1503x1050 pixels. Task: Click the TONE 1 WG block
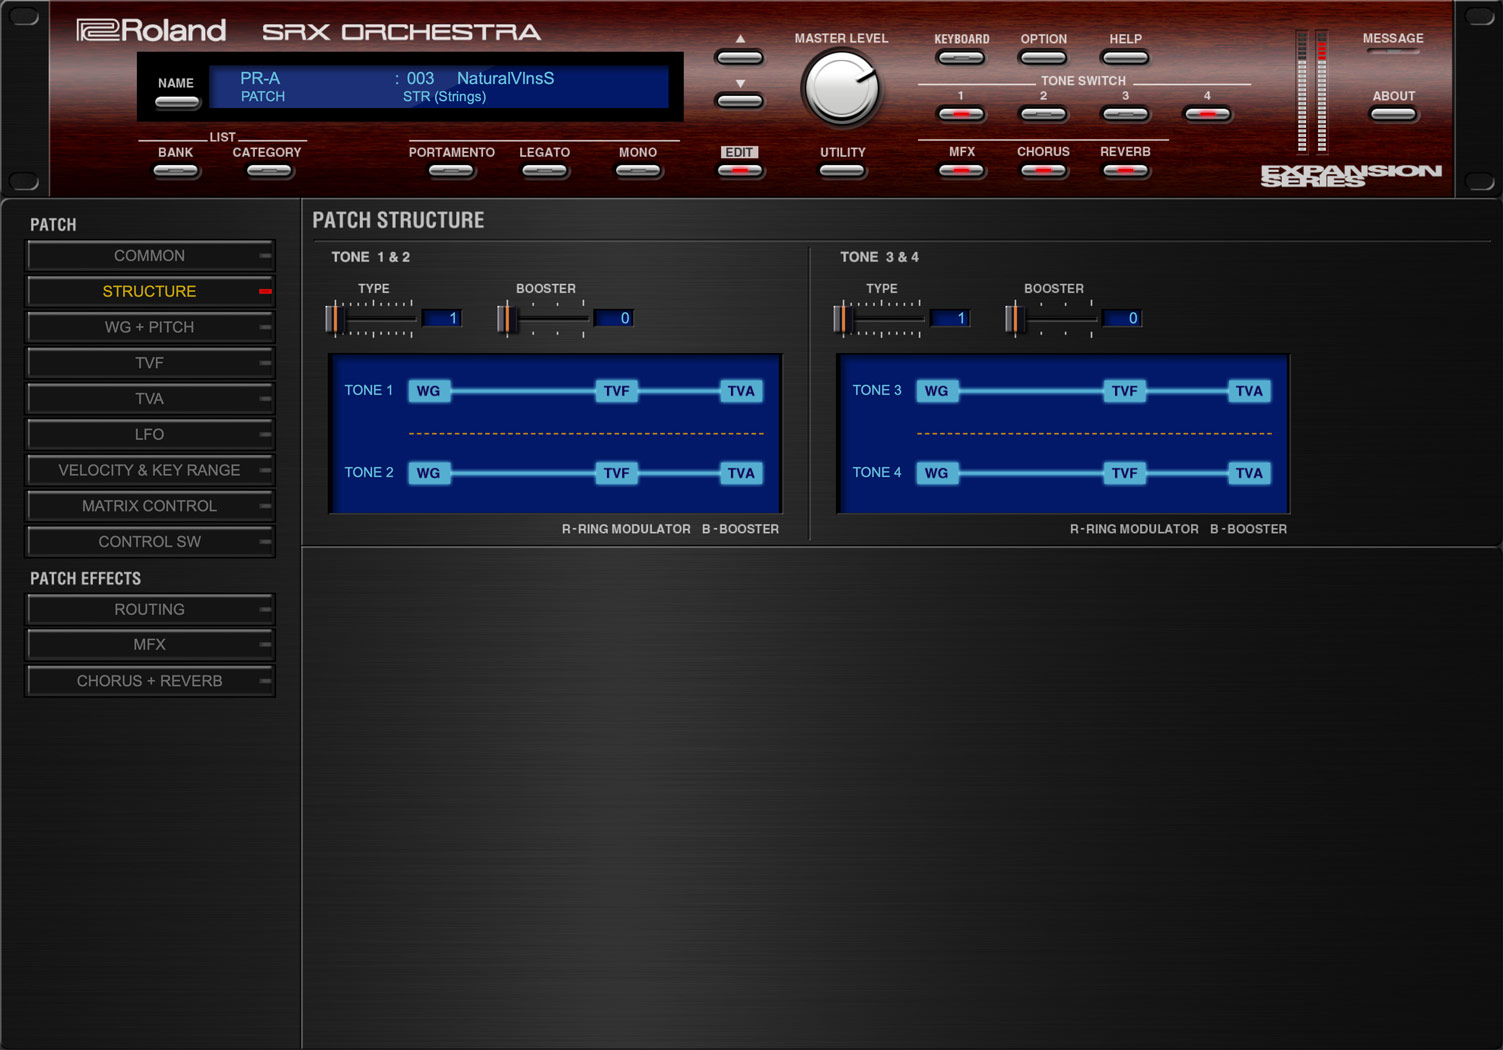pyautogui.click(x=429, y=391)
